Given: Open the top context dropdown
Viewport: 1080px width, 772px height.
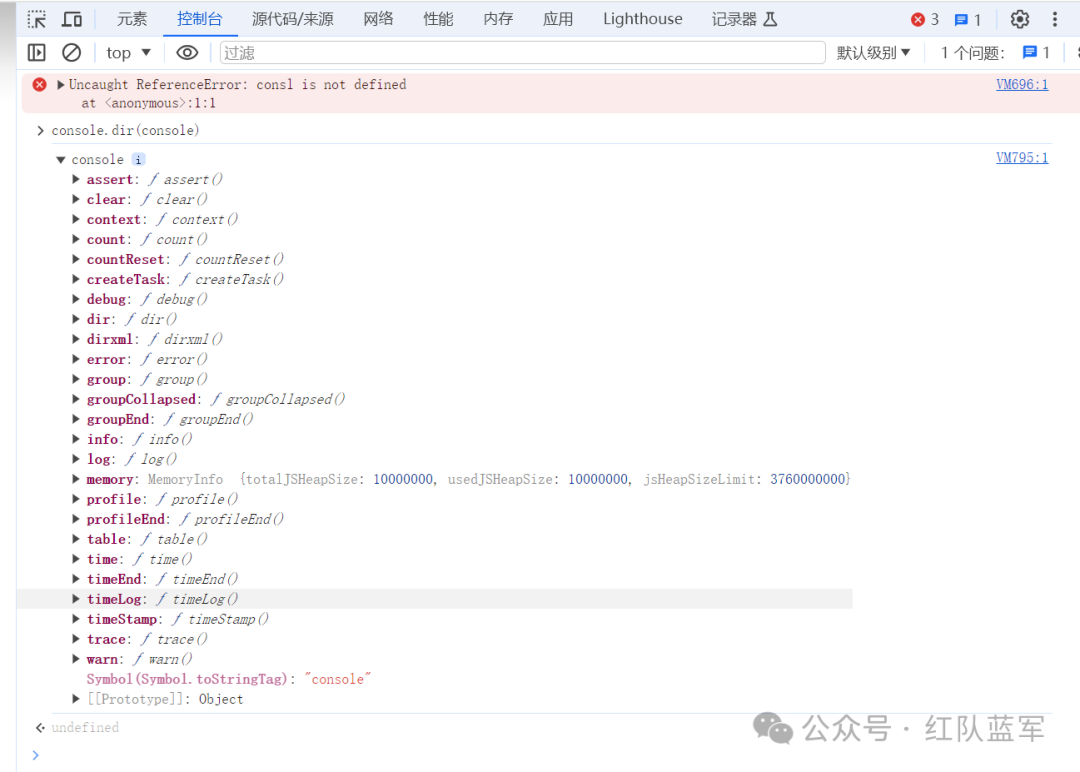Looking at the screenshot, I should [129, 53].
